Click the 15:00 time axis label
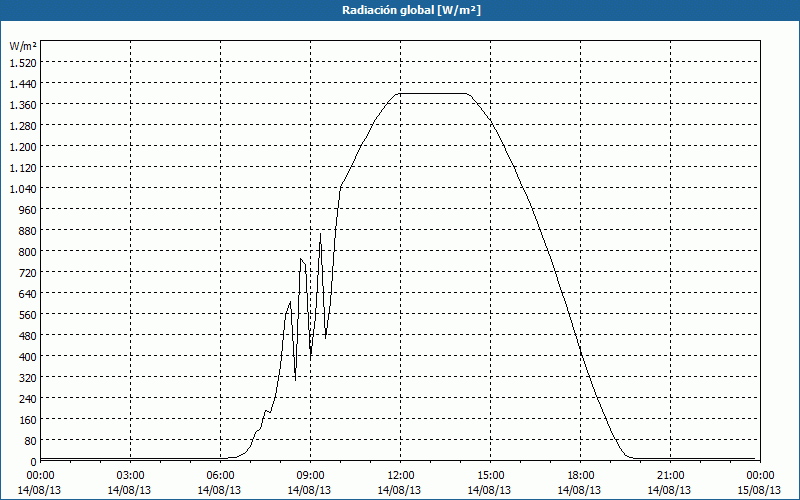The height and width of the screenshot is (500, 800). [x=490, y=476]
